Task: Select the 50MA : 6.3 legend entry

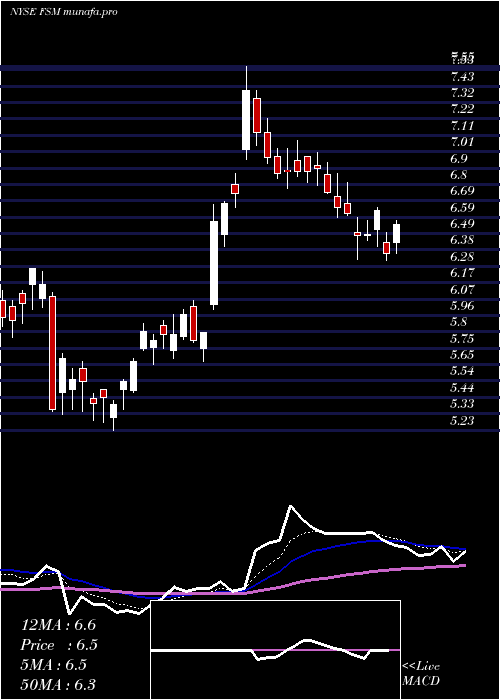Action: [x=58, y=685]
